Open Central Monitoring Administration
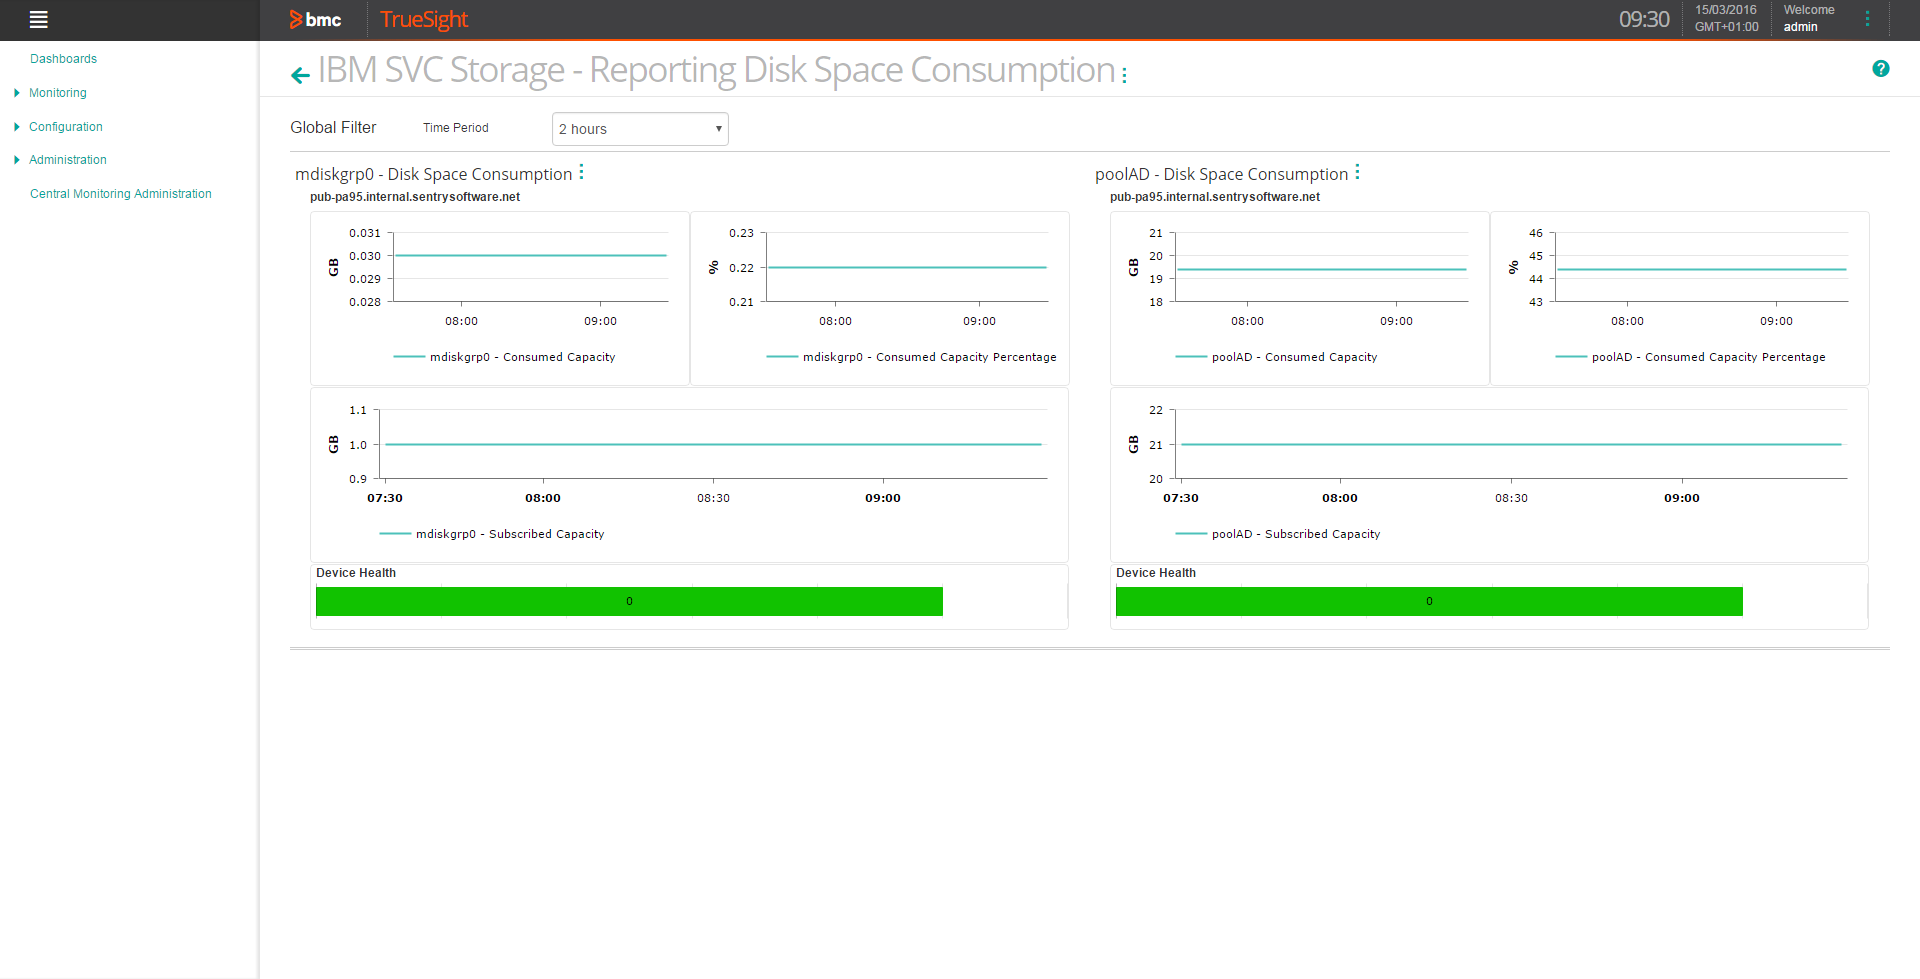 tap(121, 194)
